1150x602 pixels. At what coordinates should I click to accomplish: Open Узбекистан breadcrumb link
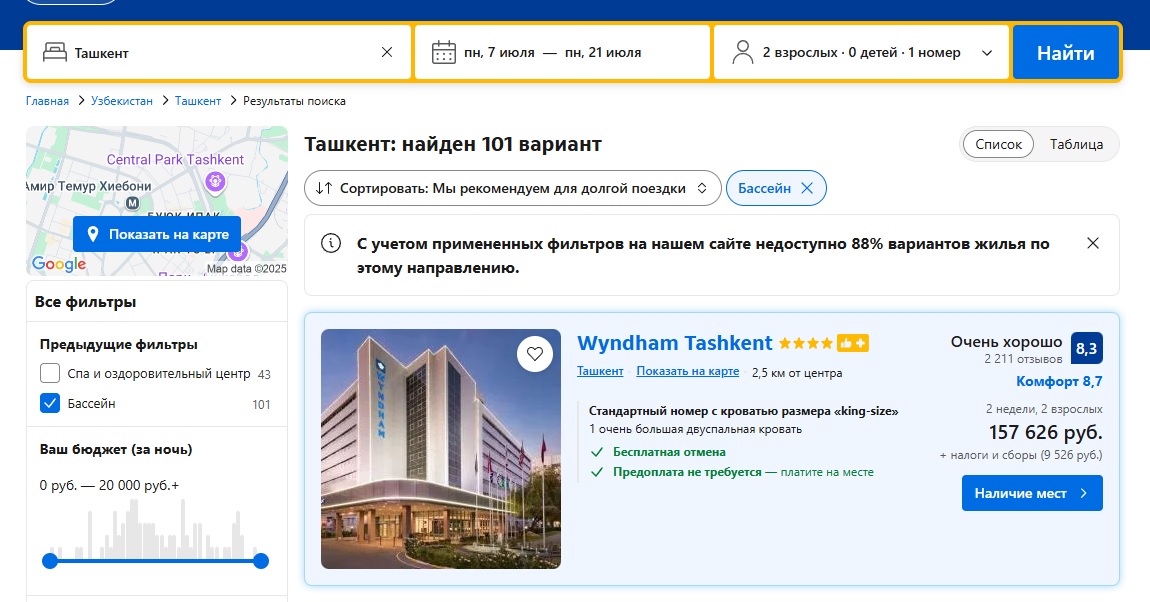coord(122,101)
